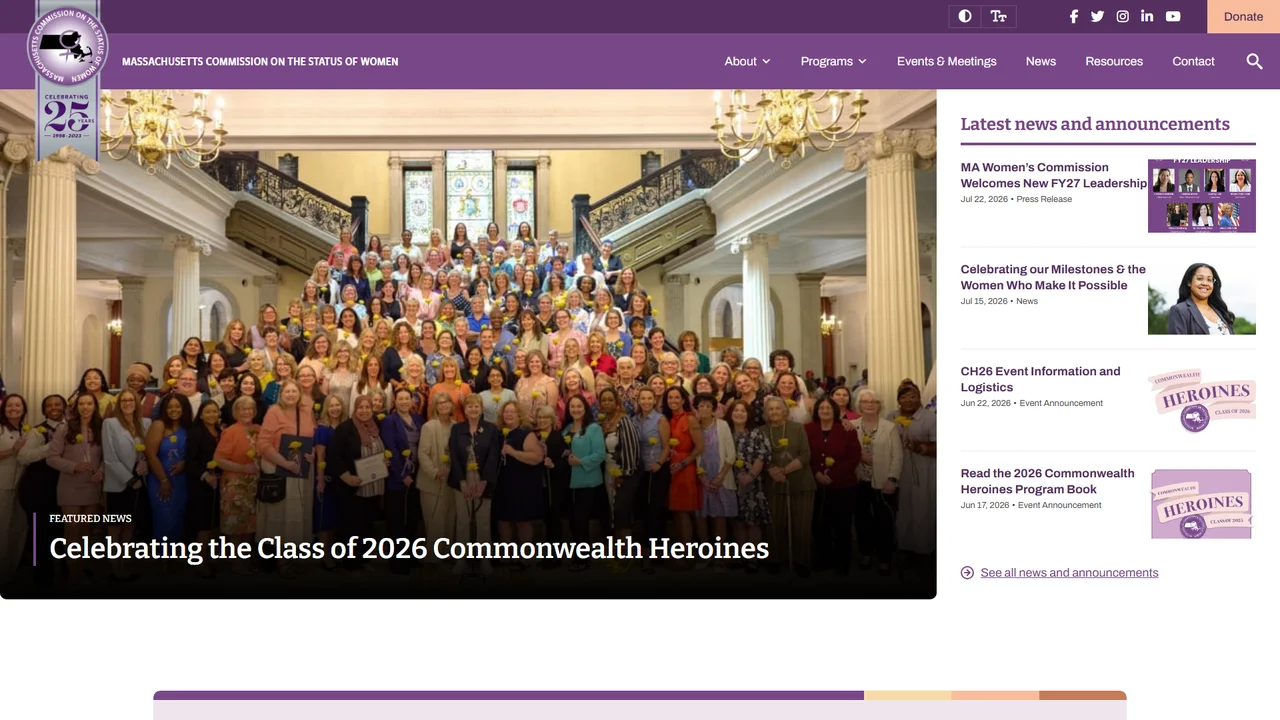The image size is (1280, 720).
Task: Click the Jun 17, 2026 Event Announcement text
Action: point(1031,505)
